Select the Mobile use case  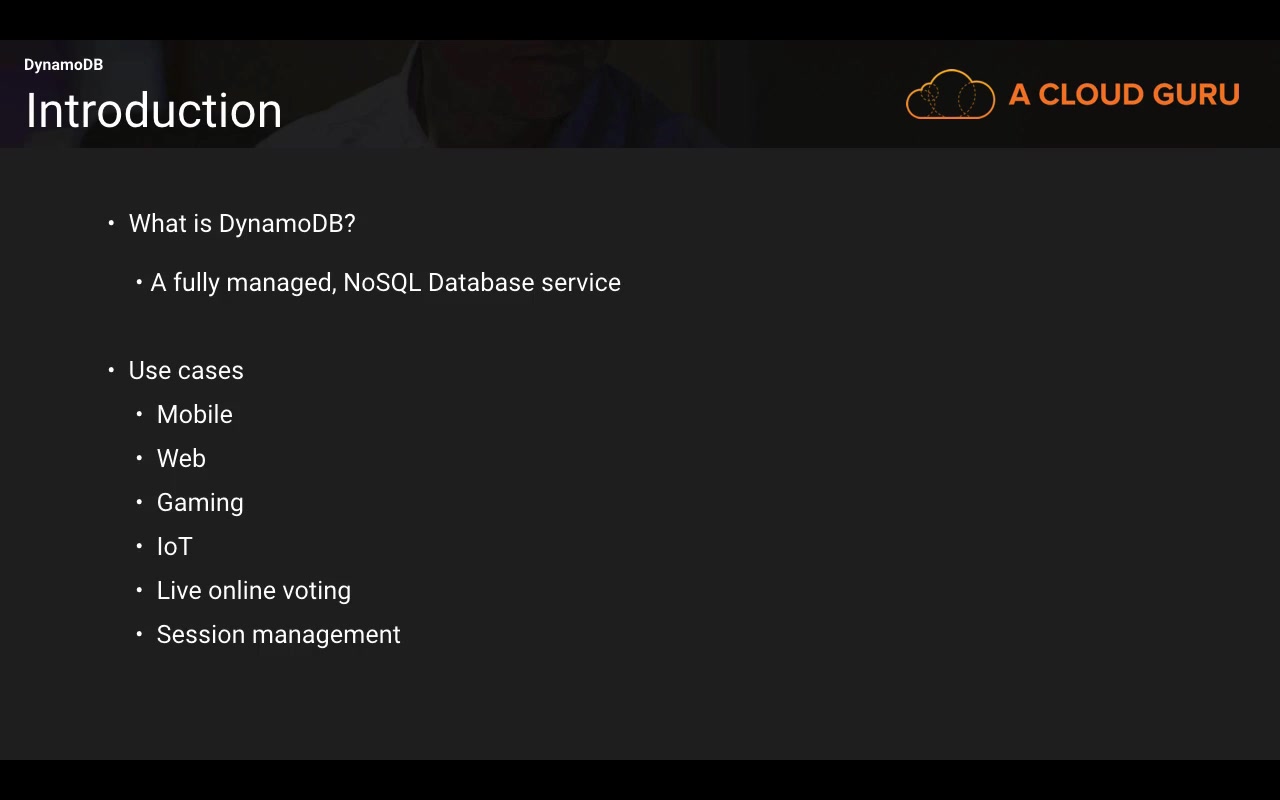[x=195, y=415]
